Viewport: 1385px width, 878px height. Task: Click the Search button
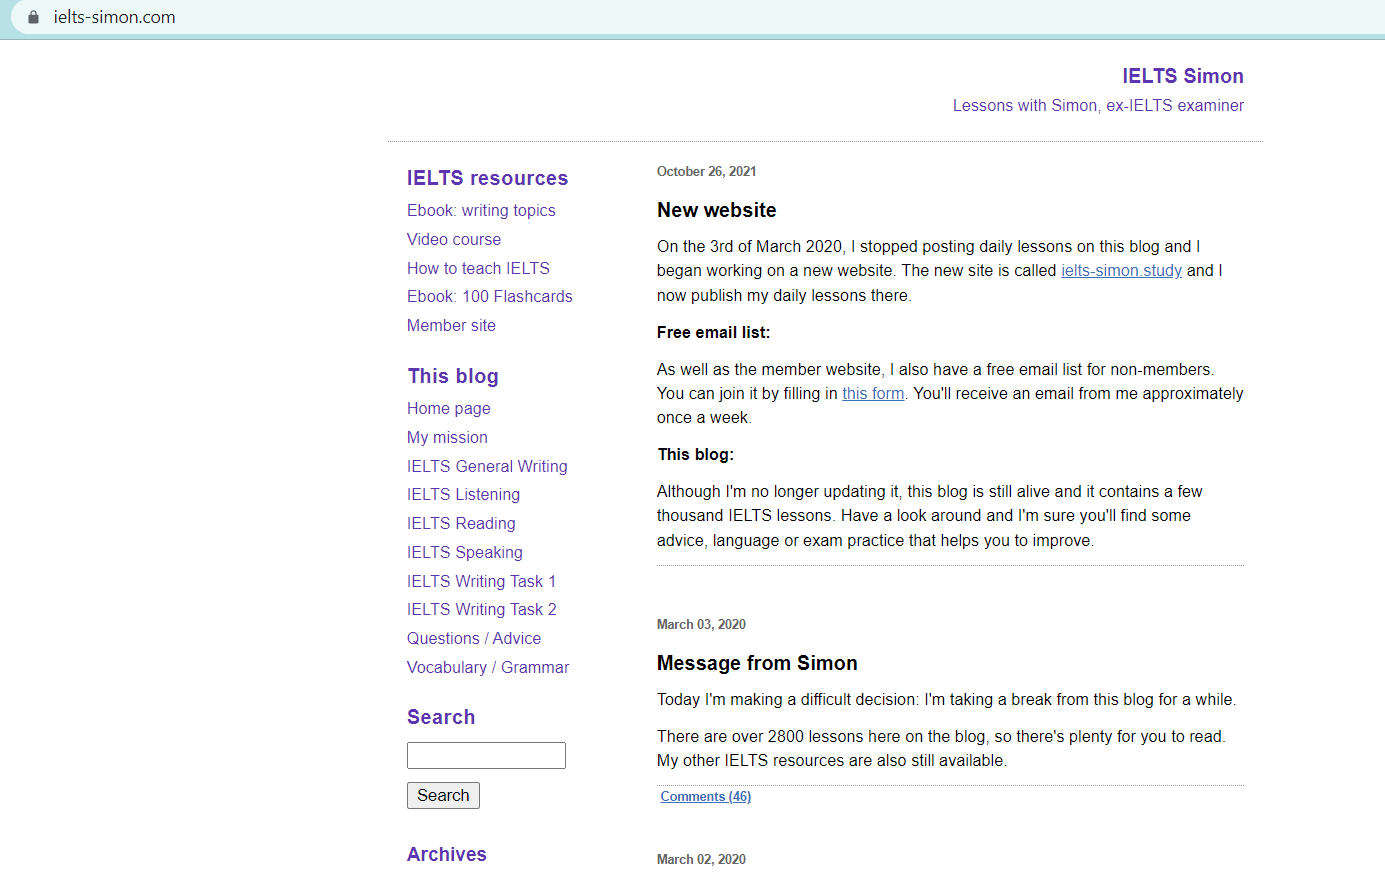pyautogui.click(x=443, y=795)
